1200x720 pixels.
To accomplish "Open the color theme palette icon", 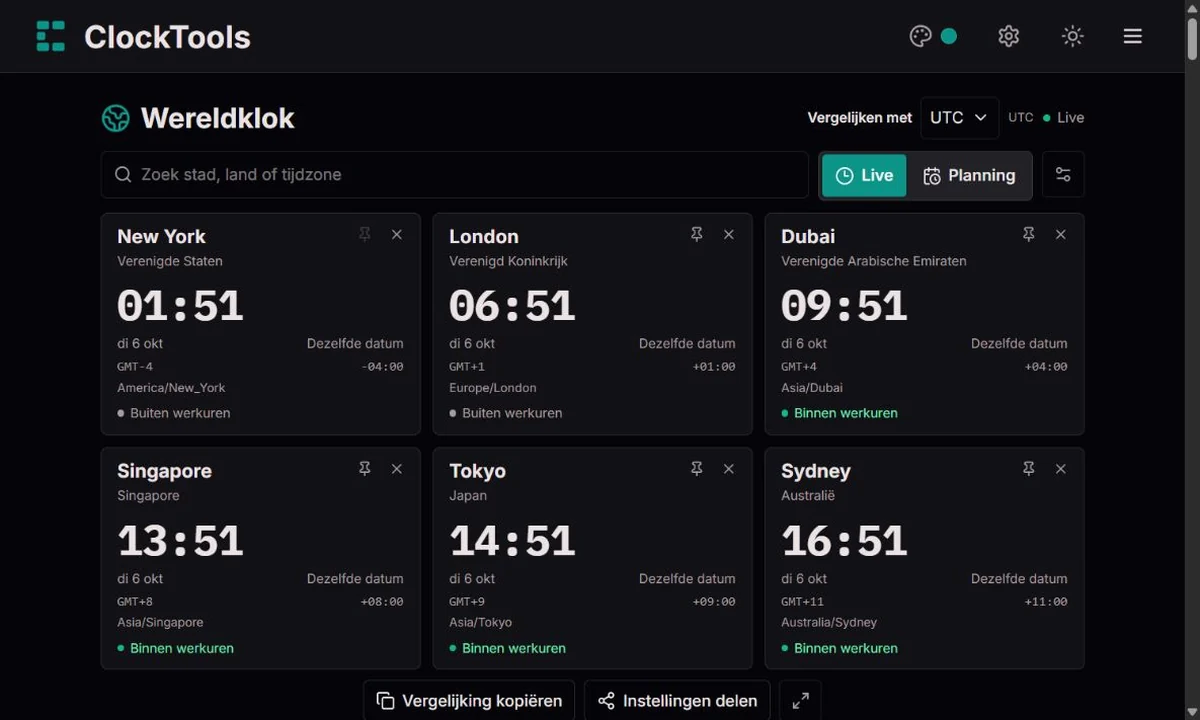I will 920,36.
